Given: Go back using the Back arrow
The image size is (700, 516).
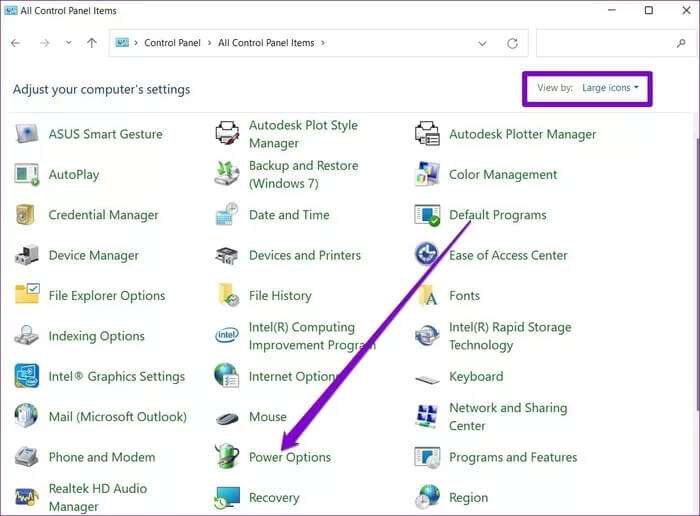Looking at the screenshot, I should (16, 43).
